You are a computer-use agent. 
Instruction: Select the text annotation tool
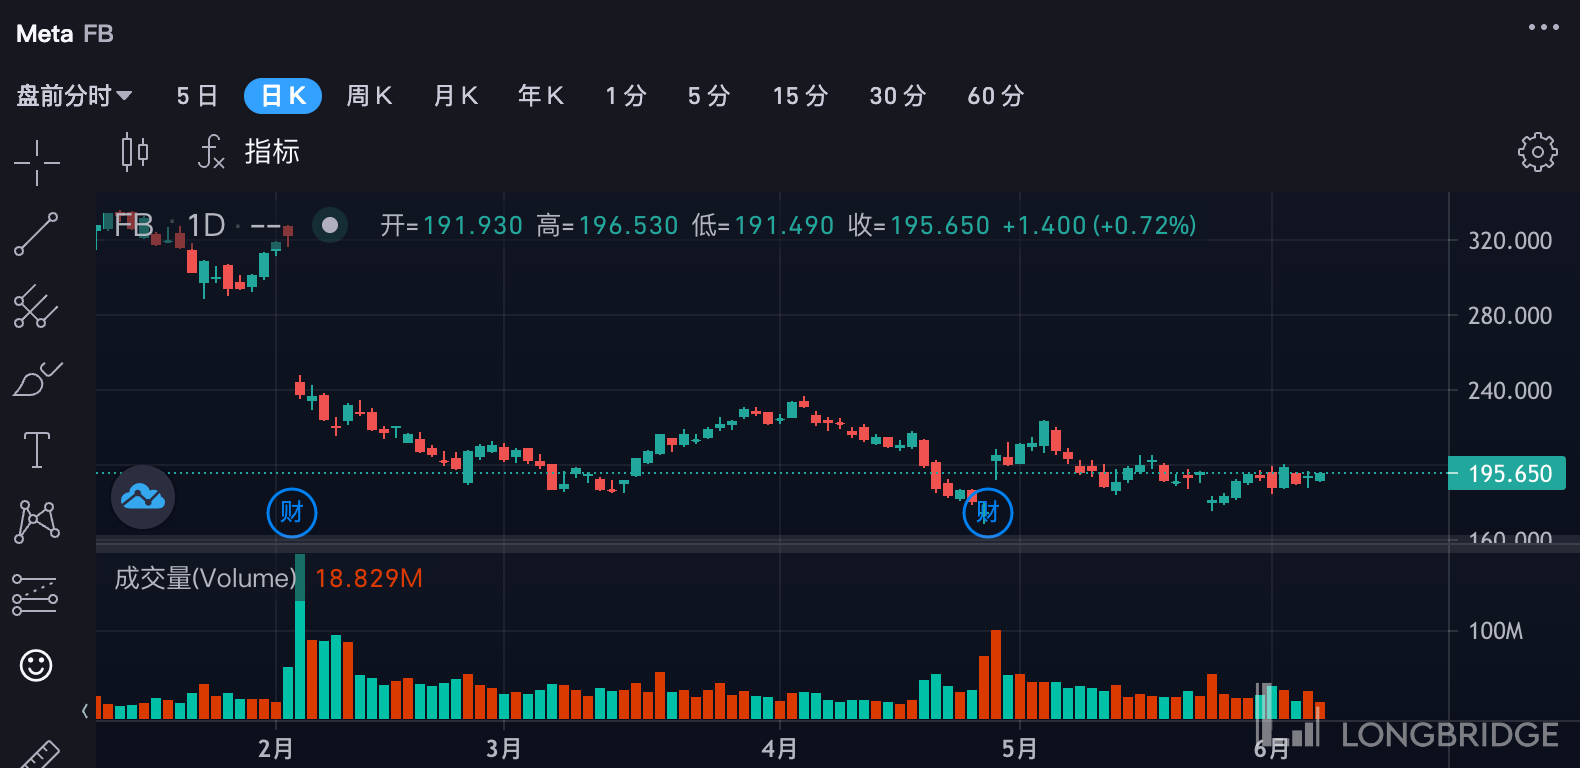(36, 450)
